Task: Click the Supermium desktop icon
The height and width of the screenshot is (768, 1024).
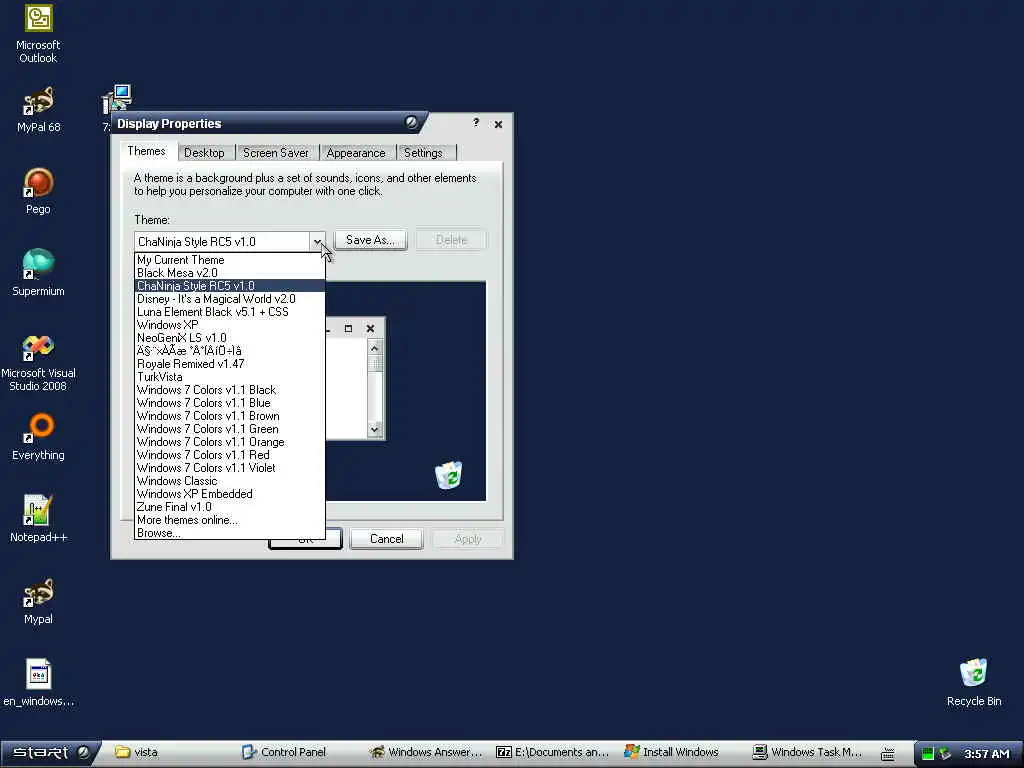Action: 39,272
